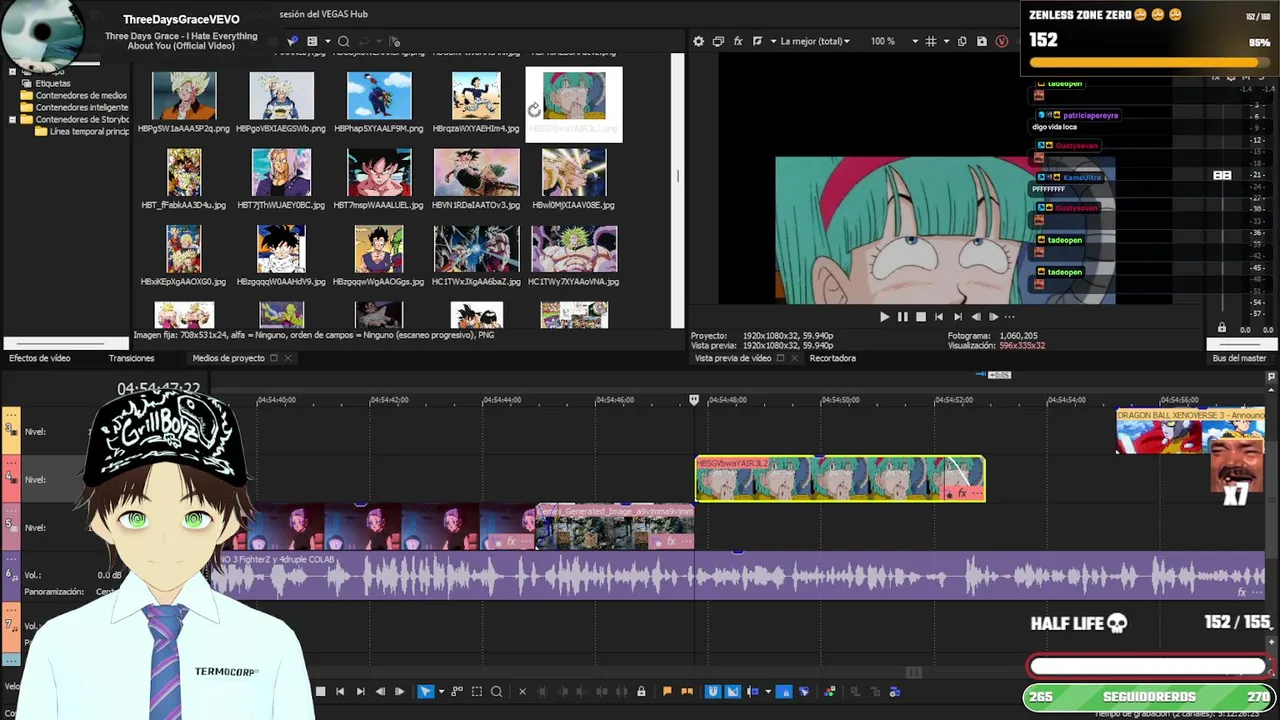Toggle Lock event padlock icon
1280x720 pixels.
coord(641,691)
